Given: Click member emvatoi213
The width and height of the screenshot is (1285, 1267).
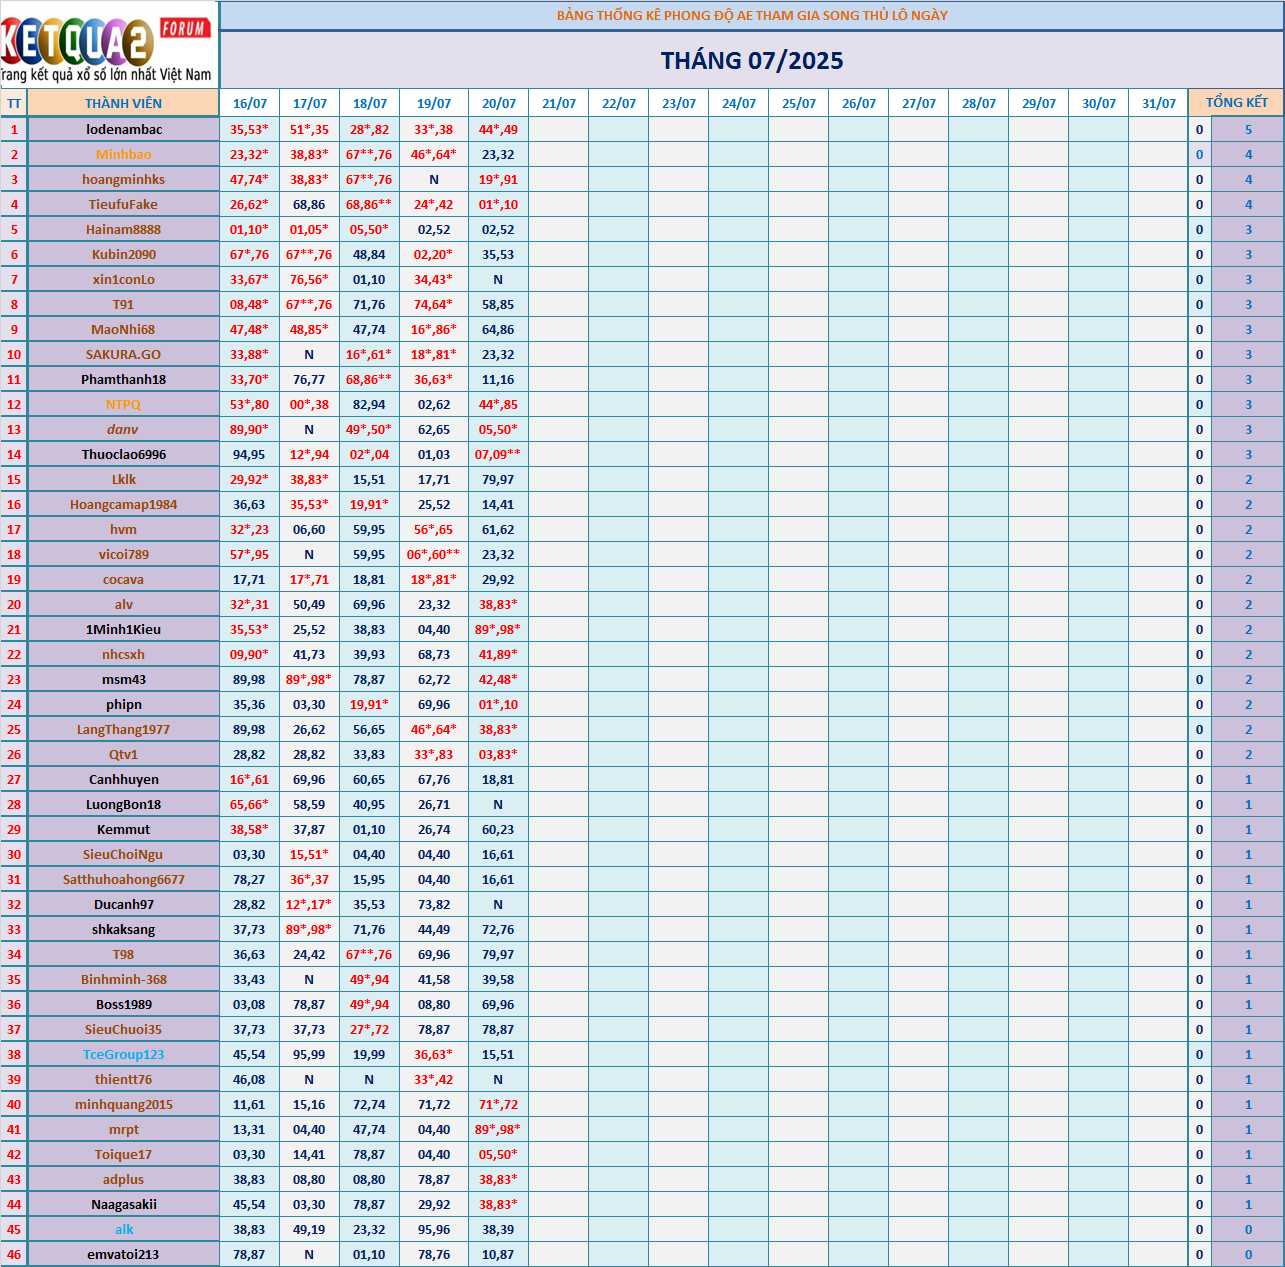Looking at the screenshot, I should (x=124, y=1254).
